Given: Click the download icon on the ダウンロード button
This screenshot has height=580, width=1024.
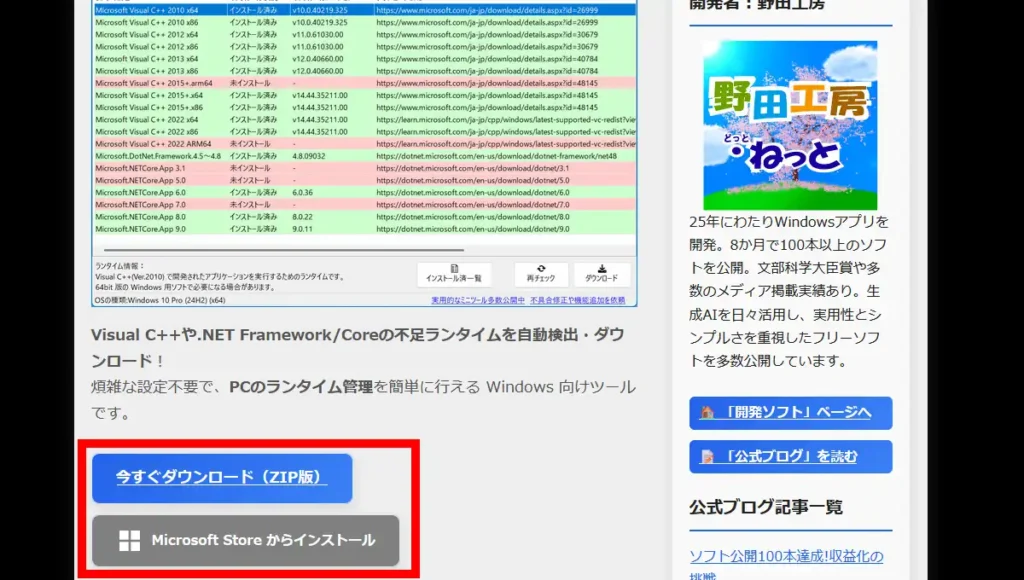Looking at the screenshot, I should 603,268.
